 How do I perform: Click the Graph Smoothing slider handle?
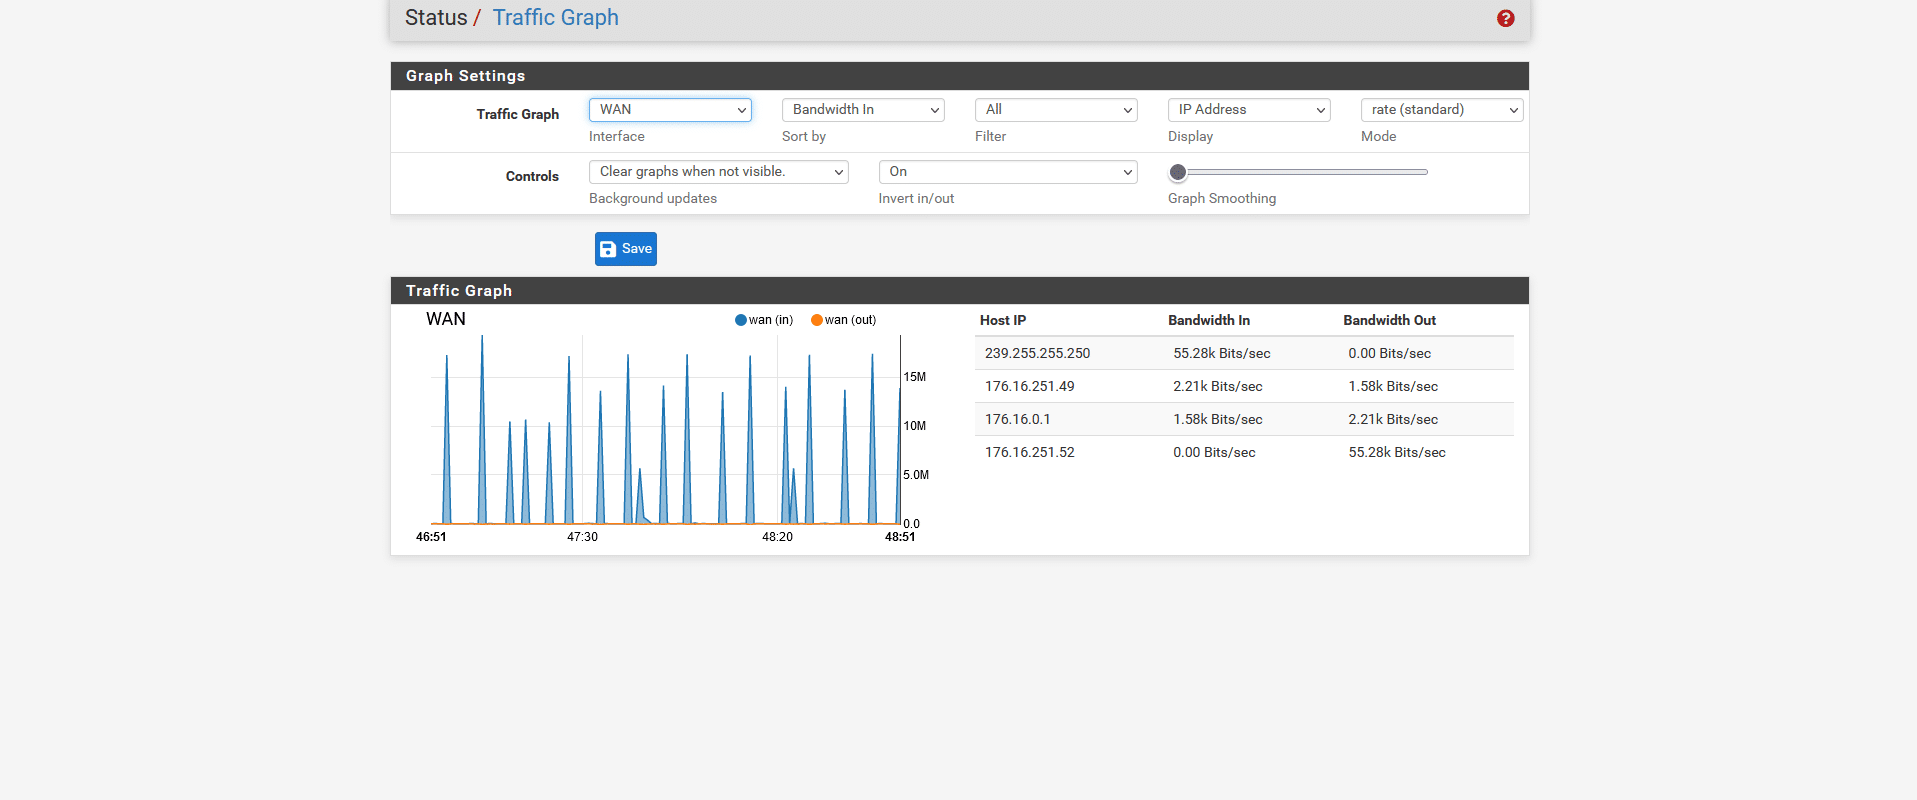(1178, 172)
